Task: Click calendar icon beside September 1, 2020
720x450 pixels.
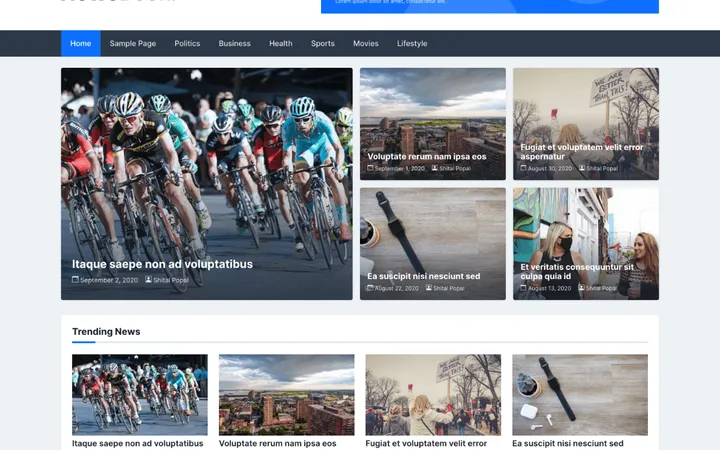Action: click(x=370, y=168)
